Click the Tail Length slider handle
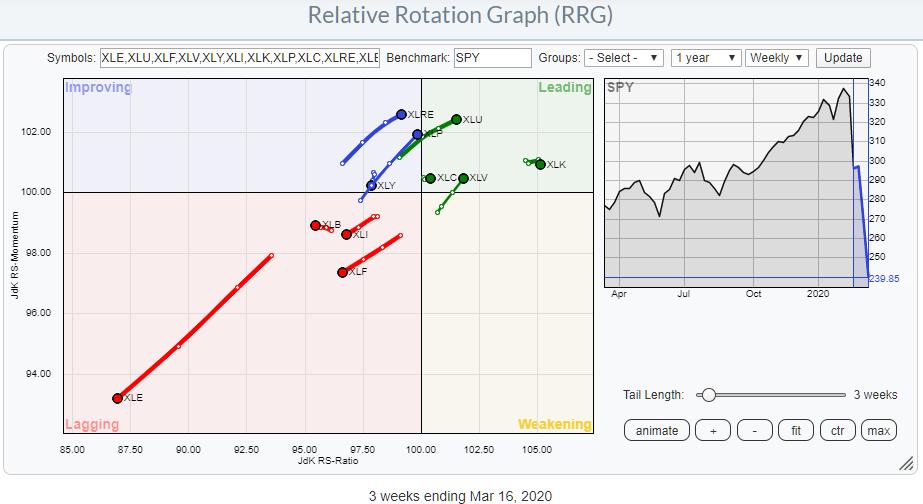923x504 pixels. [708, 395]
